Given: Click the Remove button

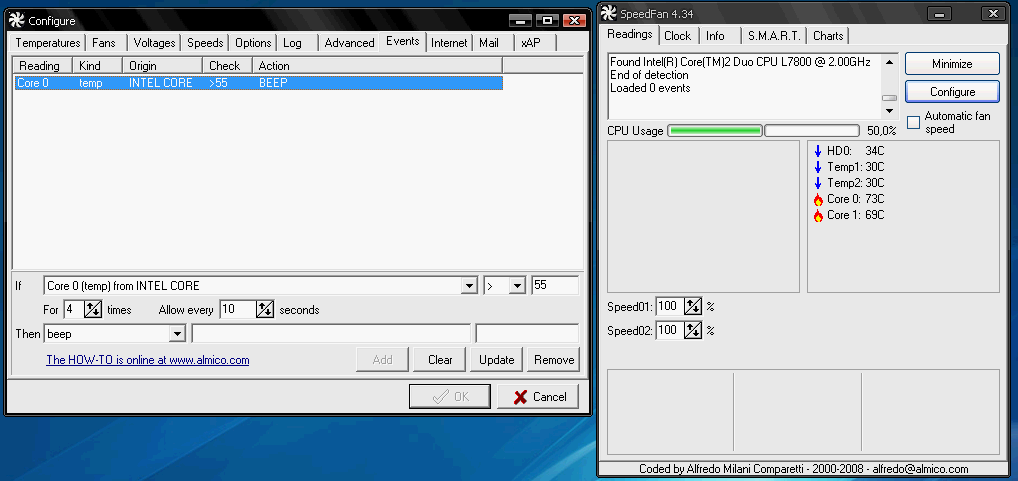Looking at the screenshot, I should (x=554, y=360).
